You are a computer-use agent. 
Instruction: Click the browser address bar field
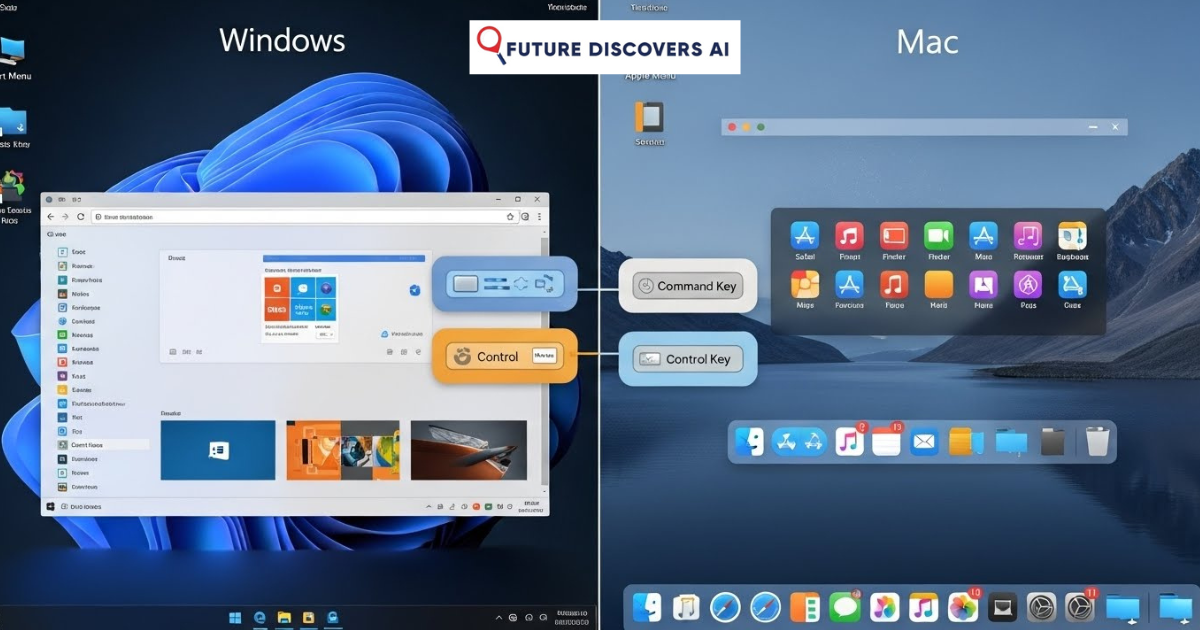pos(300,216)
